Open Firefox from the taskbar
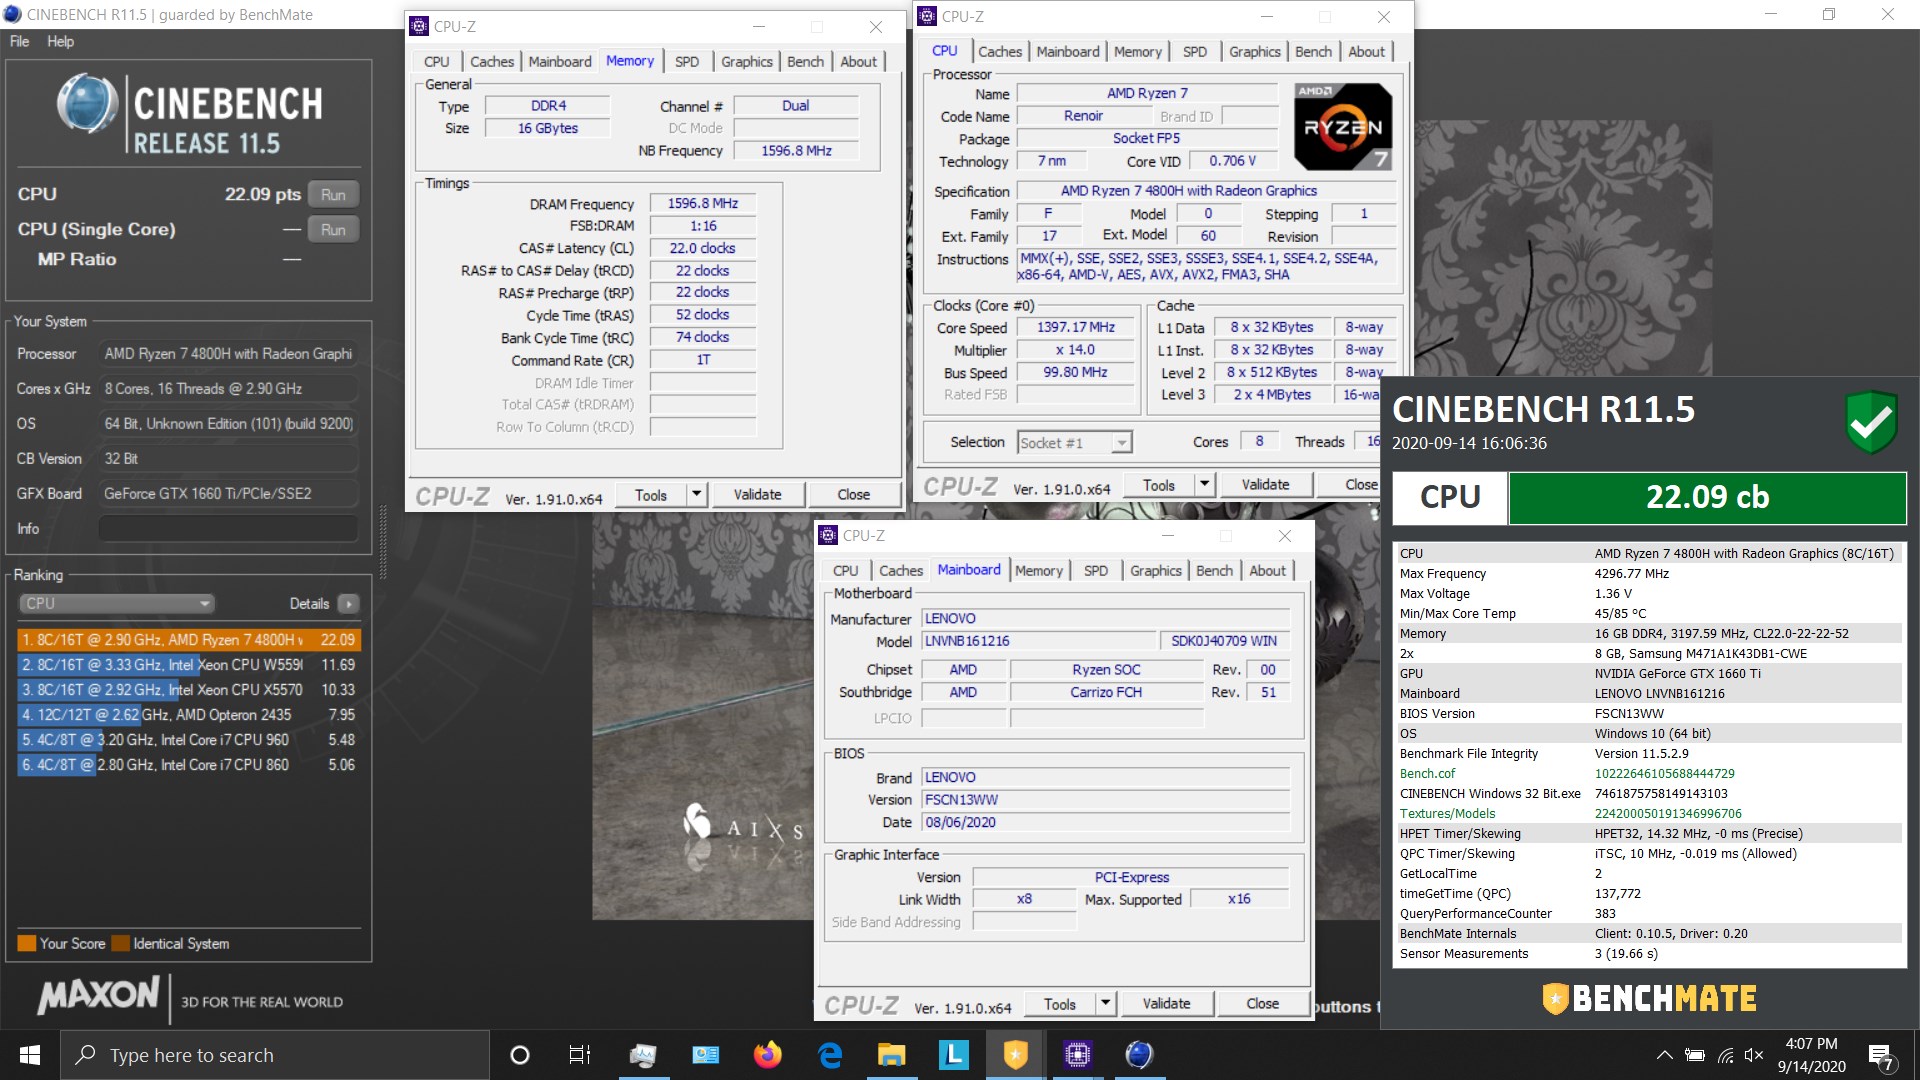Screen dimensions: 1920x1080 (x=767, y=1055)
